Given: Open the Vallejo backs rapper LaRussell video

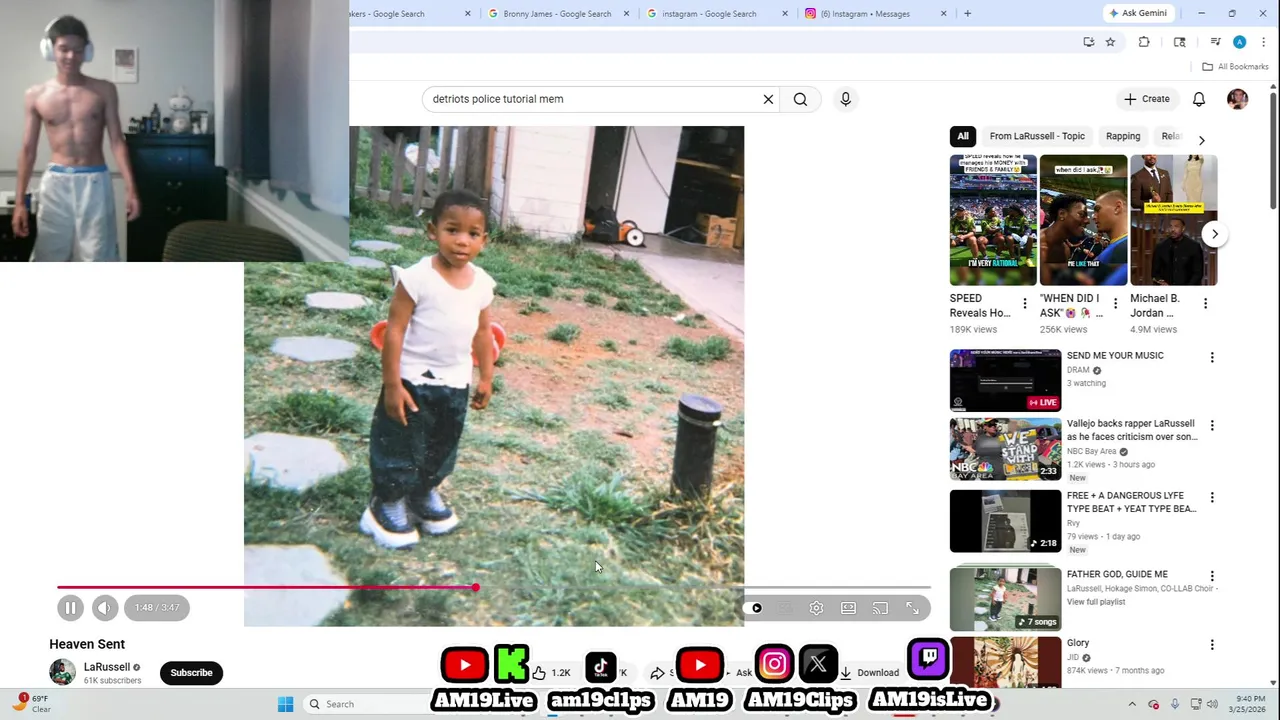Looking at the screenshot, I should point(1005,449).
